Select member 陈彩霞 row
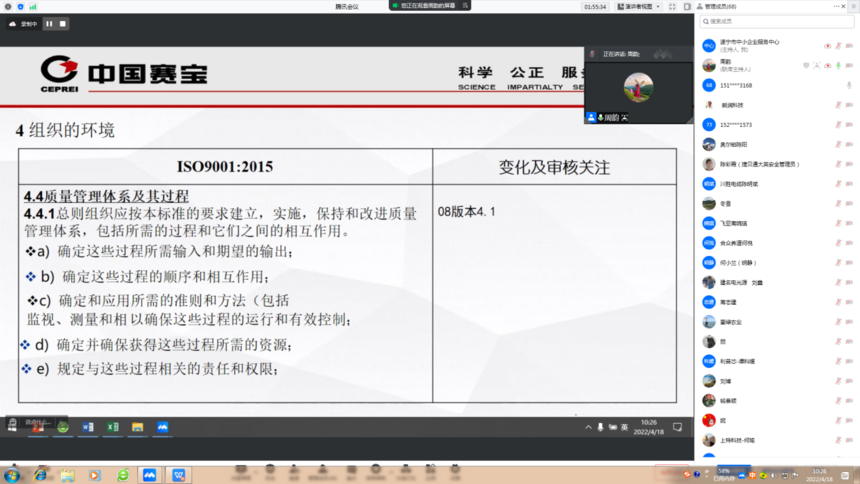This screenshot has width=860, height=484. click(x=777, y=164)
